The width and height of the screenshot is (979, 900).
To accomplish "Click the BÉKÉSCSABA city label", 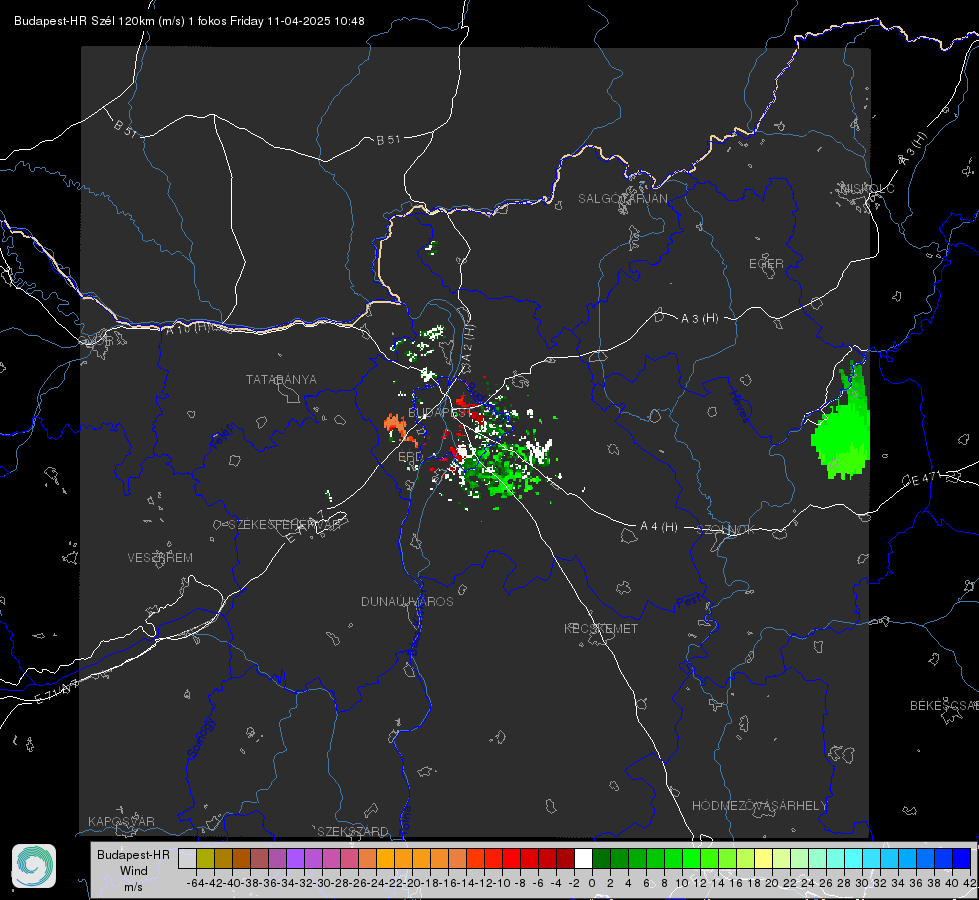I will tap(944, 705).
